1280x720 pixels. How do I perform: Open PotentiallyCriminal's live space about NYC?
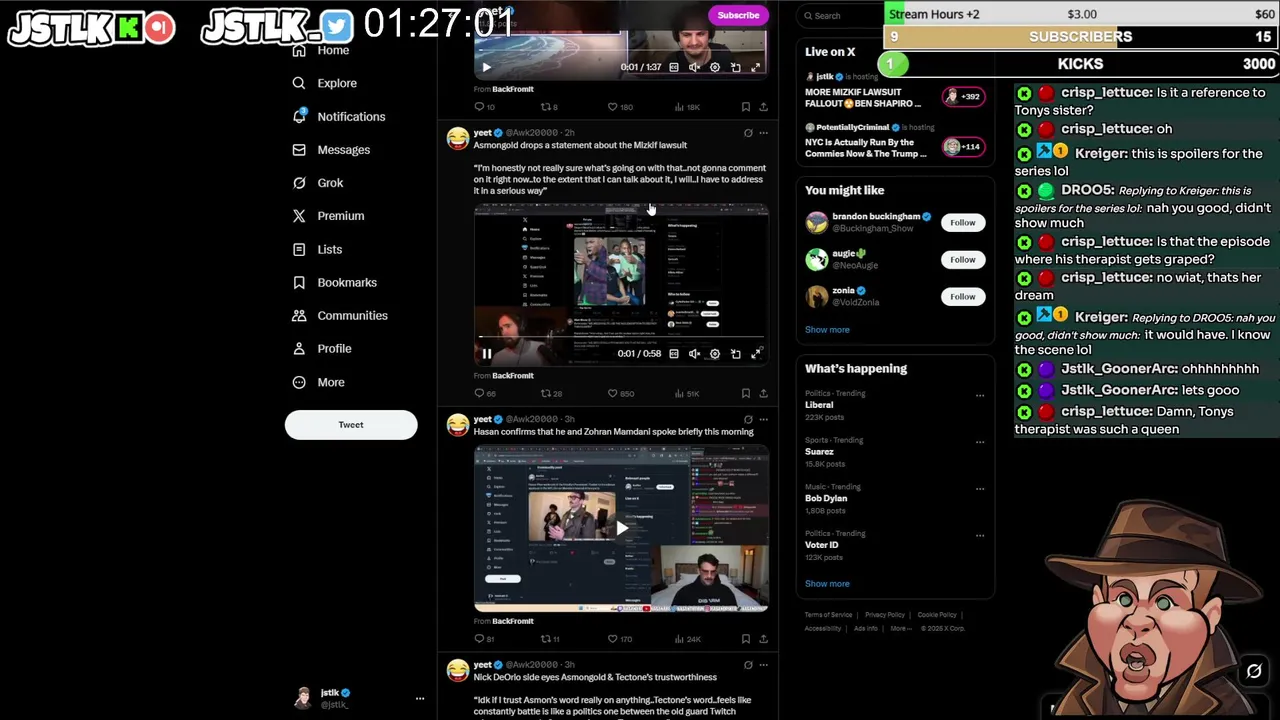pyautogui.click(x=895, y=141)
